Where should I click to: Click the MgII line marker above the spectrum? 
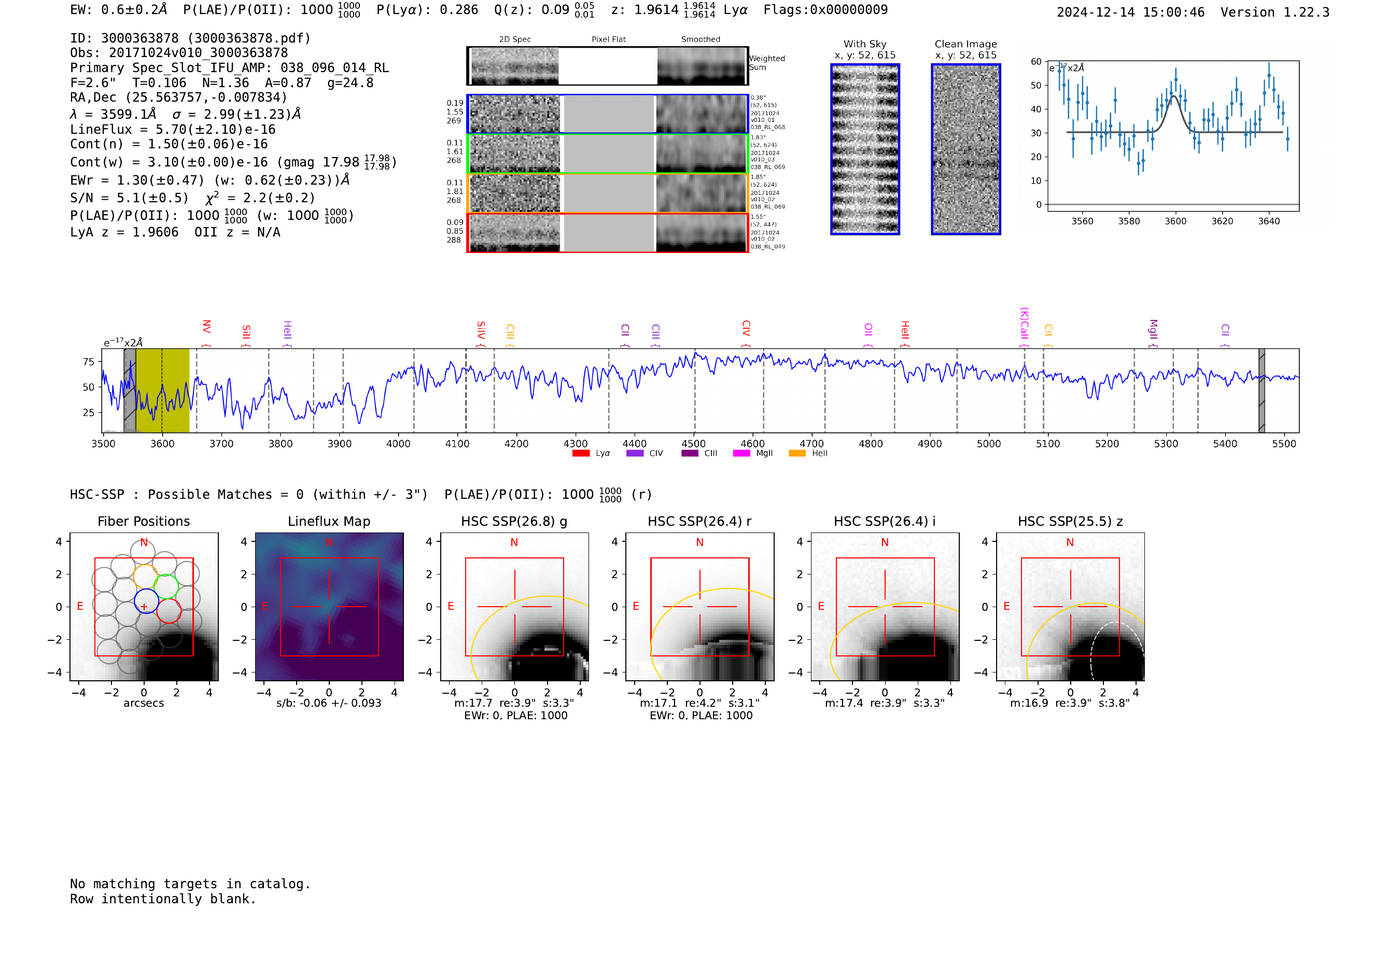(x=1153, y=331)
